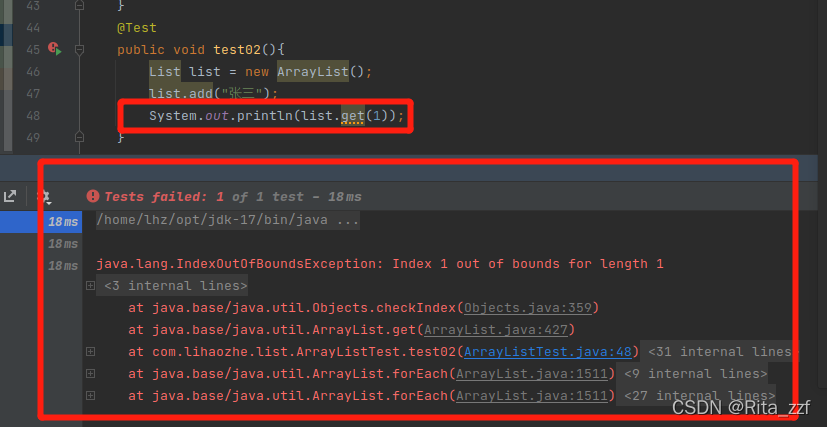Viewport: 827px width, 427px height.
Task: Open ArrayList.java:1511 link before <27 internal lines>
Action: 532,396
